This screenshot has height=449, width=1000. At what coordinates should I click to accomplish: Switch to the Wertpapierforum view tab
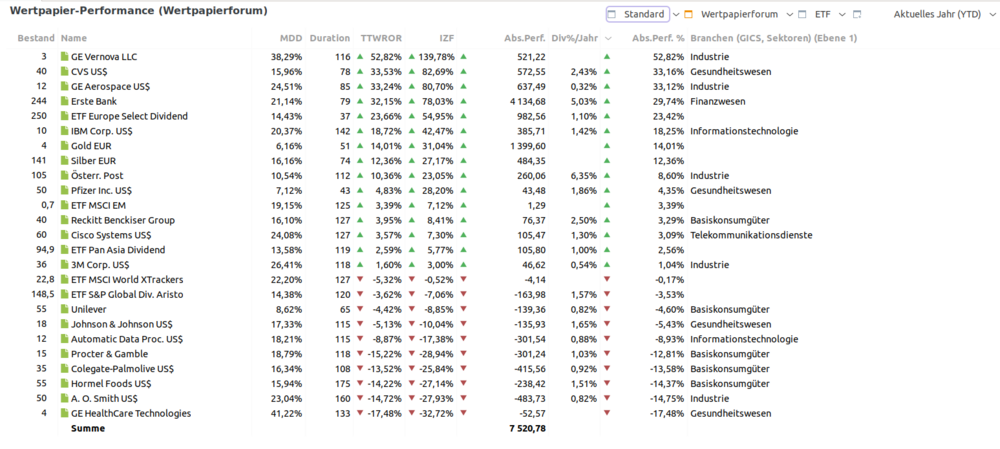pos(731,14)
